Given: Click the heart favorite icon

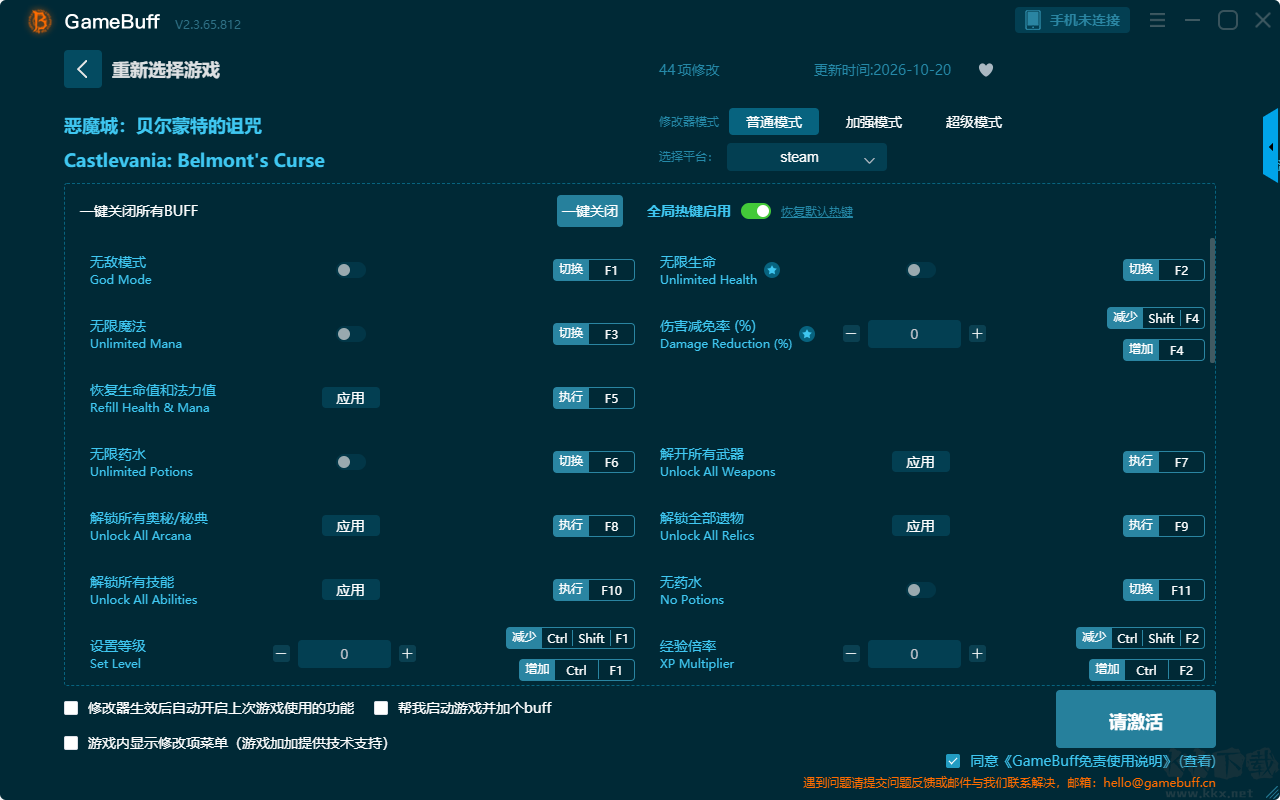Looking at the screenshot, I should 986,70.
